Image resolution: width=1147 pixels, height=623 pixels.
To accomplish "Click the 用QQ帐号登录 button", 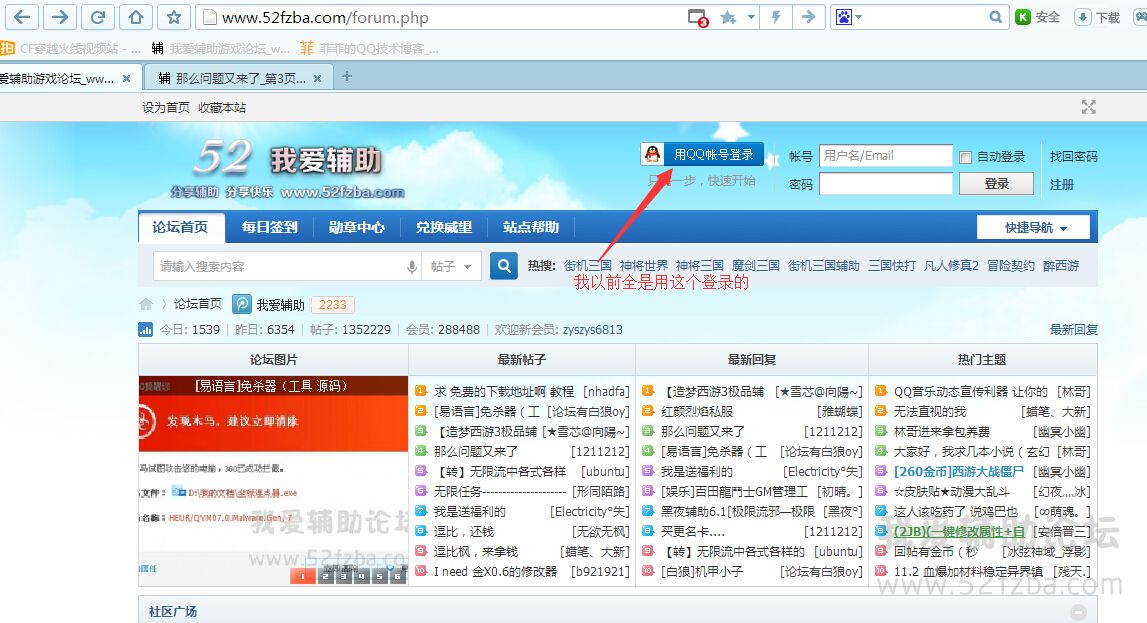I will click(x=702, y=154).
